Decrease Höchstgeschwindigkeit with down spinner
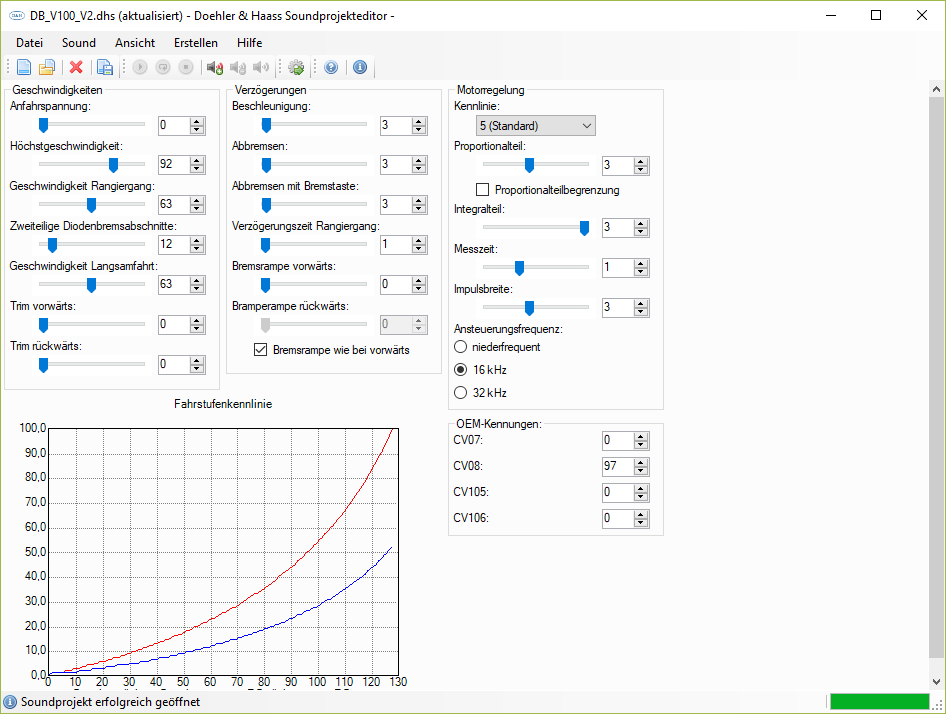This screenshot has height=714, width=946. [197, 169]
